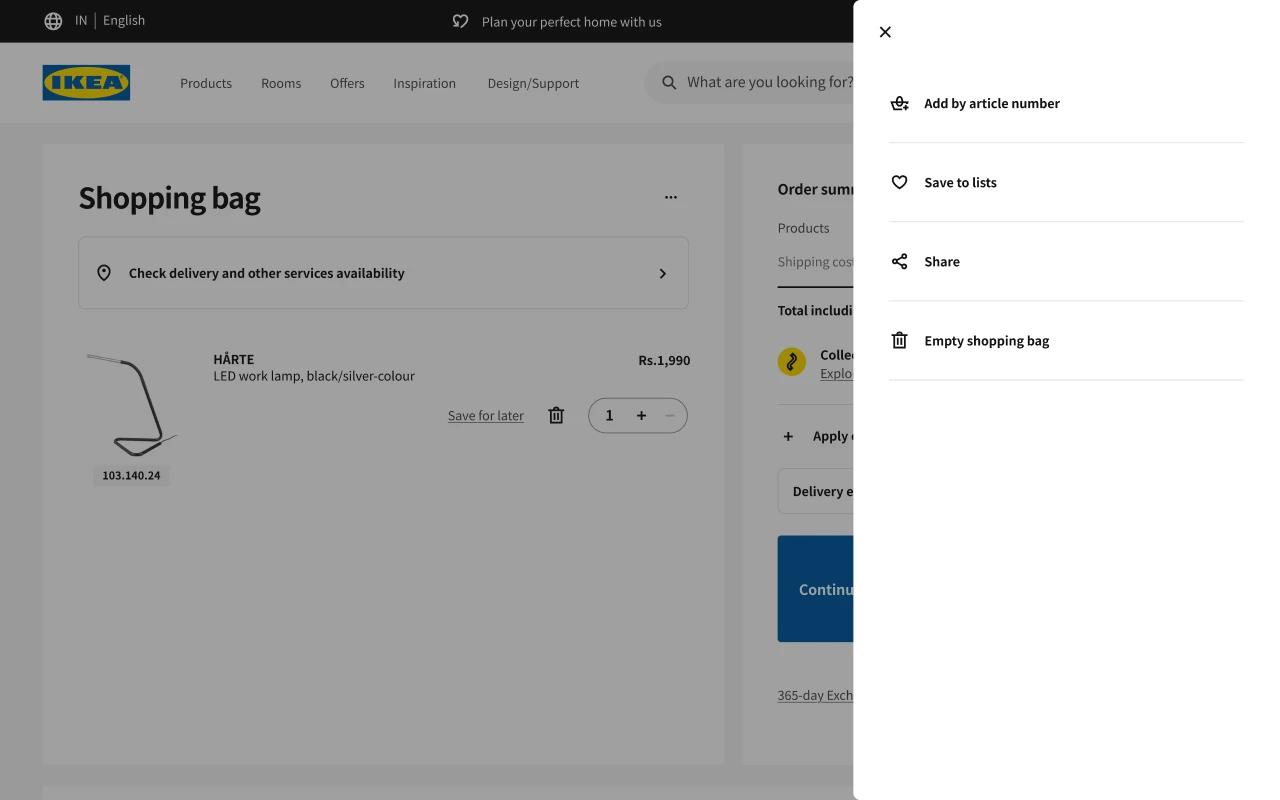Open the Offers menu
Screen dimensions: 1280x800
click(x=347, y=83)
